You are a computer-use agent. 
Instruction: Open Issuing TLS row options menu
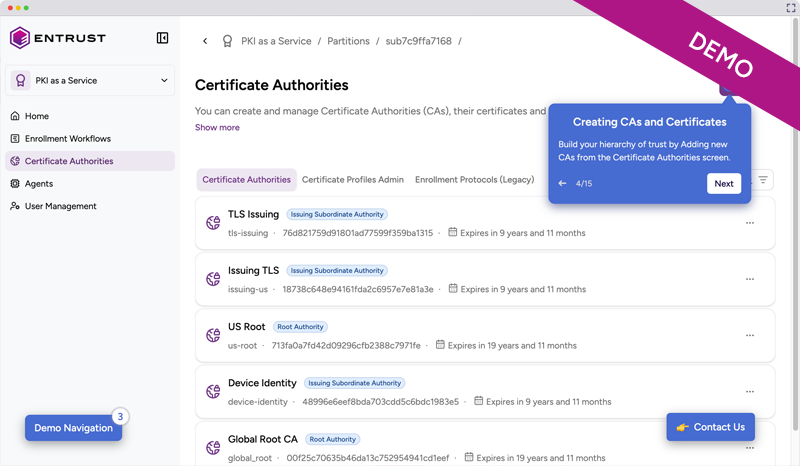[x=749, y=279]
